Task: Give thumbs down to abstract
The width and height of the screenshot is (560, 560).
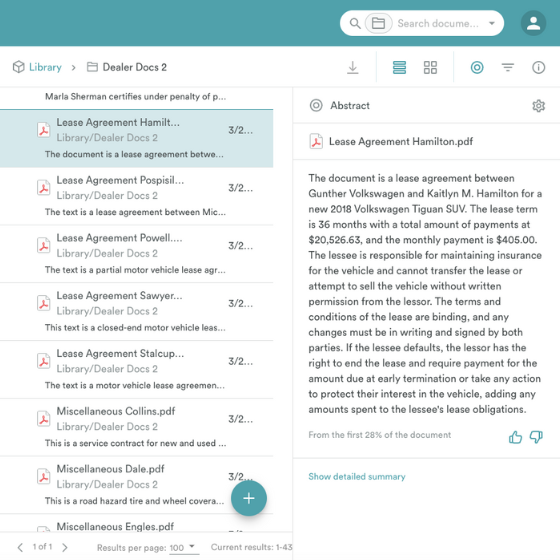Action: tap(536, 437)
